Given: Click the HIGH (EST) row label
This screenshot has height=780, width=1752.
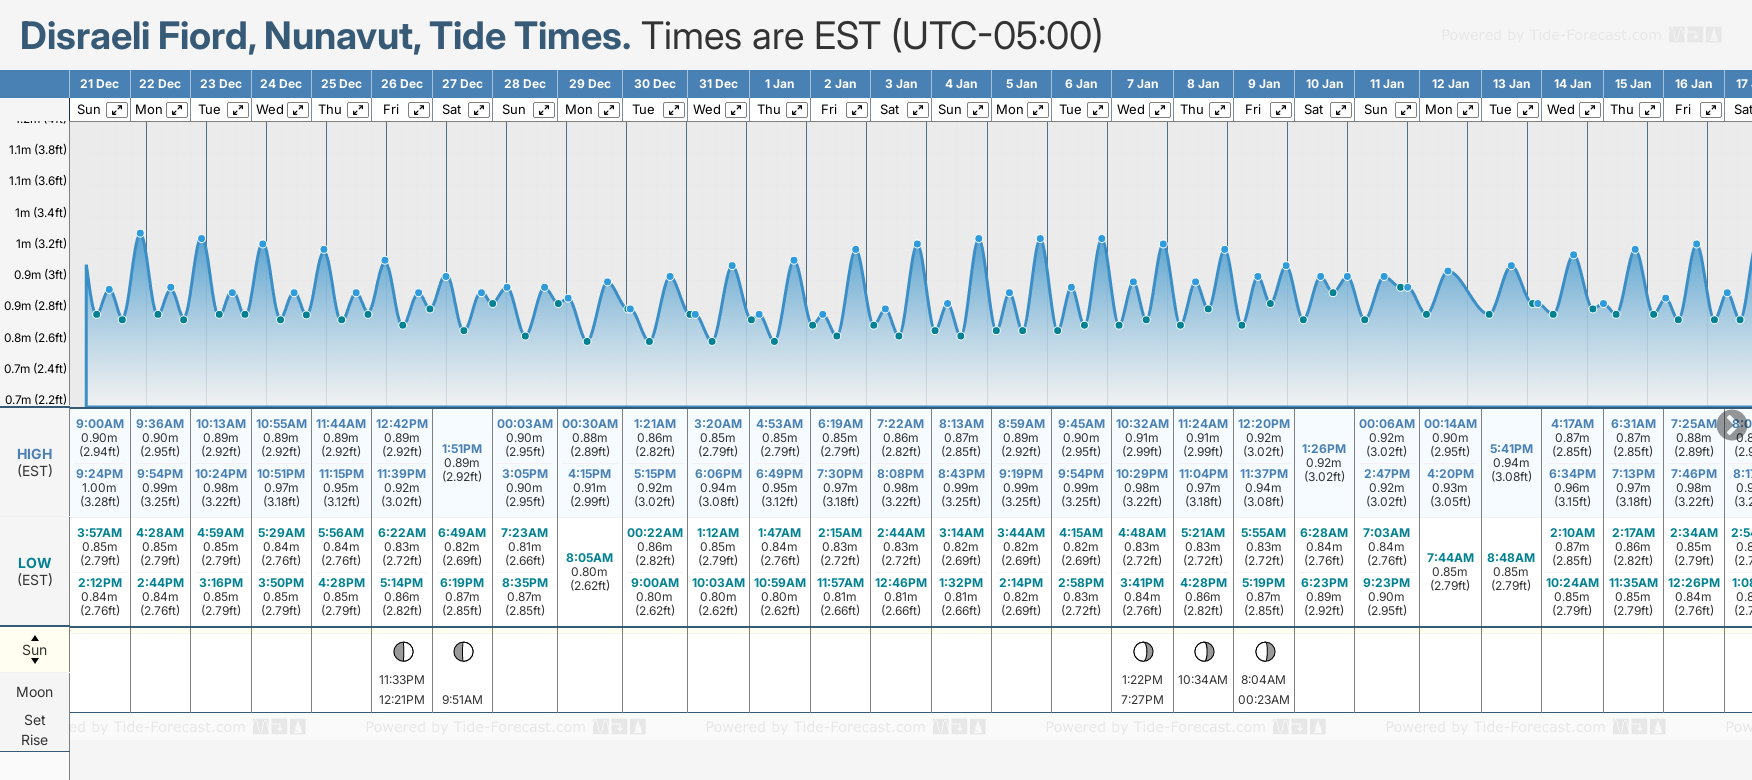Looking at the screenshot, I should [35, 462].
